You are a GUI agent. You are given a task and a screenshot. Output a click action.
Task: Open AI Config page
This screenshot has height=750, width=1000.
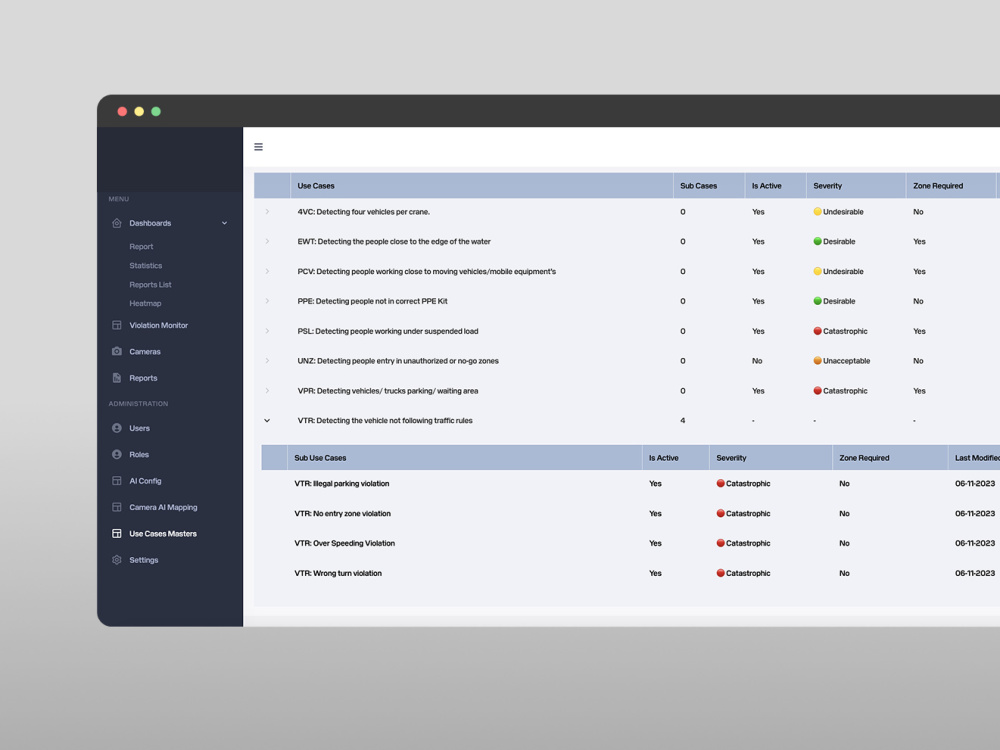click(145, 481)
